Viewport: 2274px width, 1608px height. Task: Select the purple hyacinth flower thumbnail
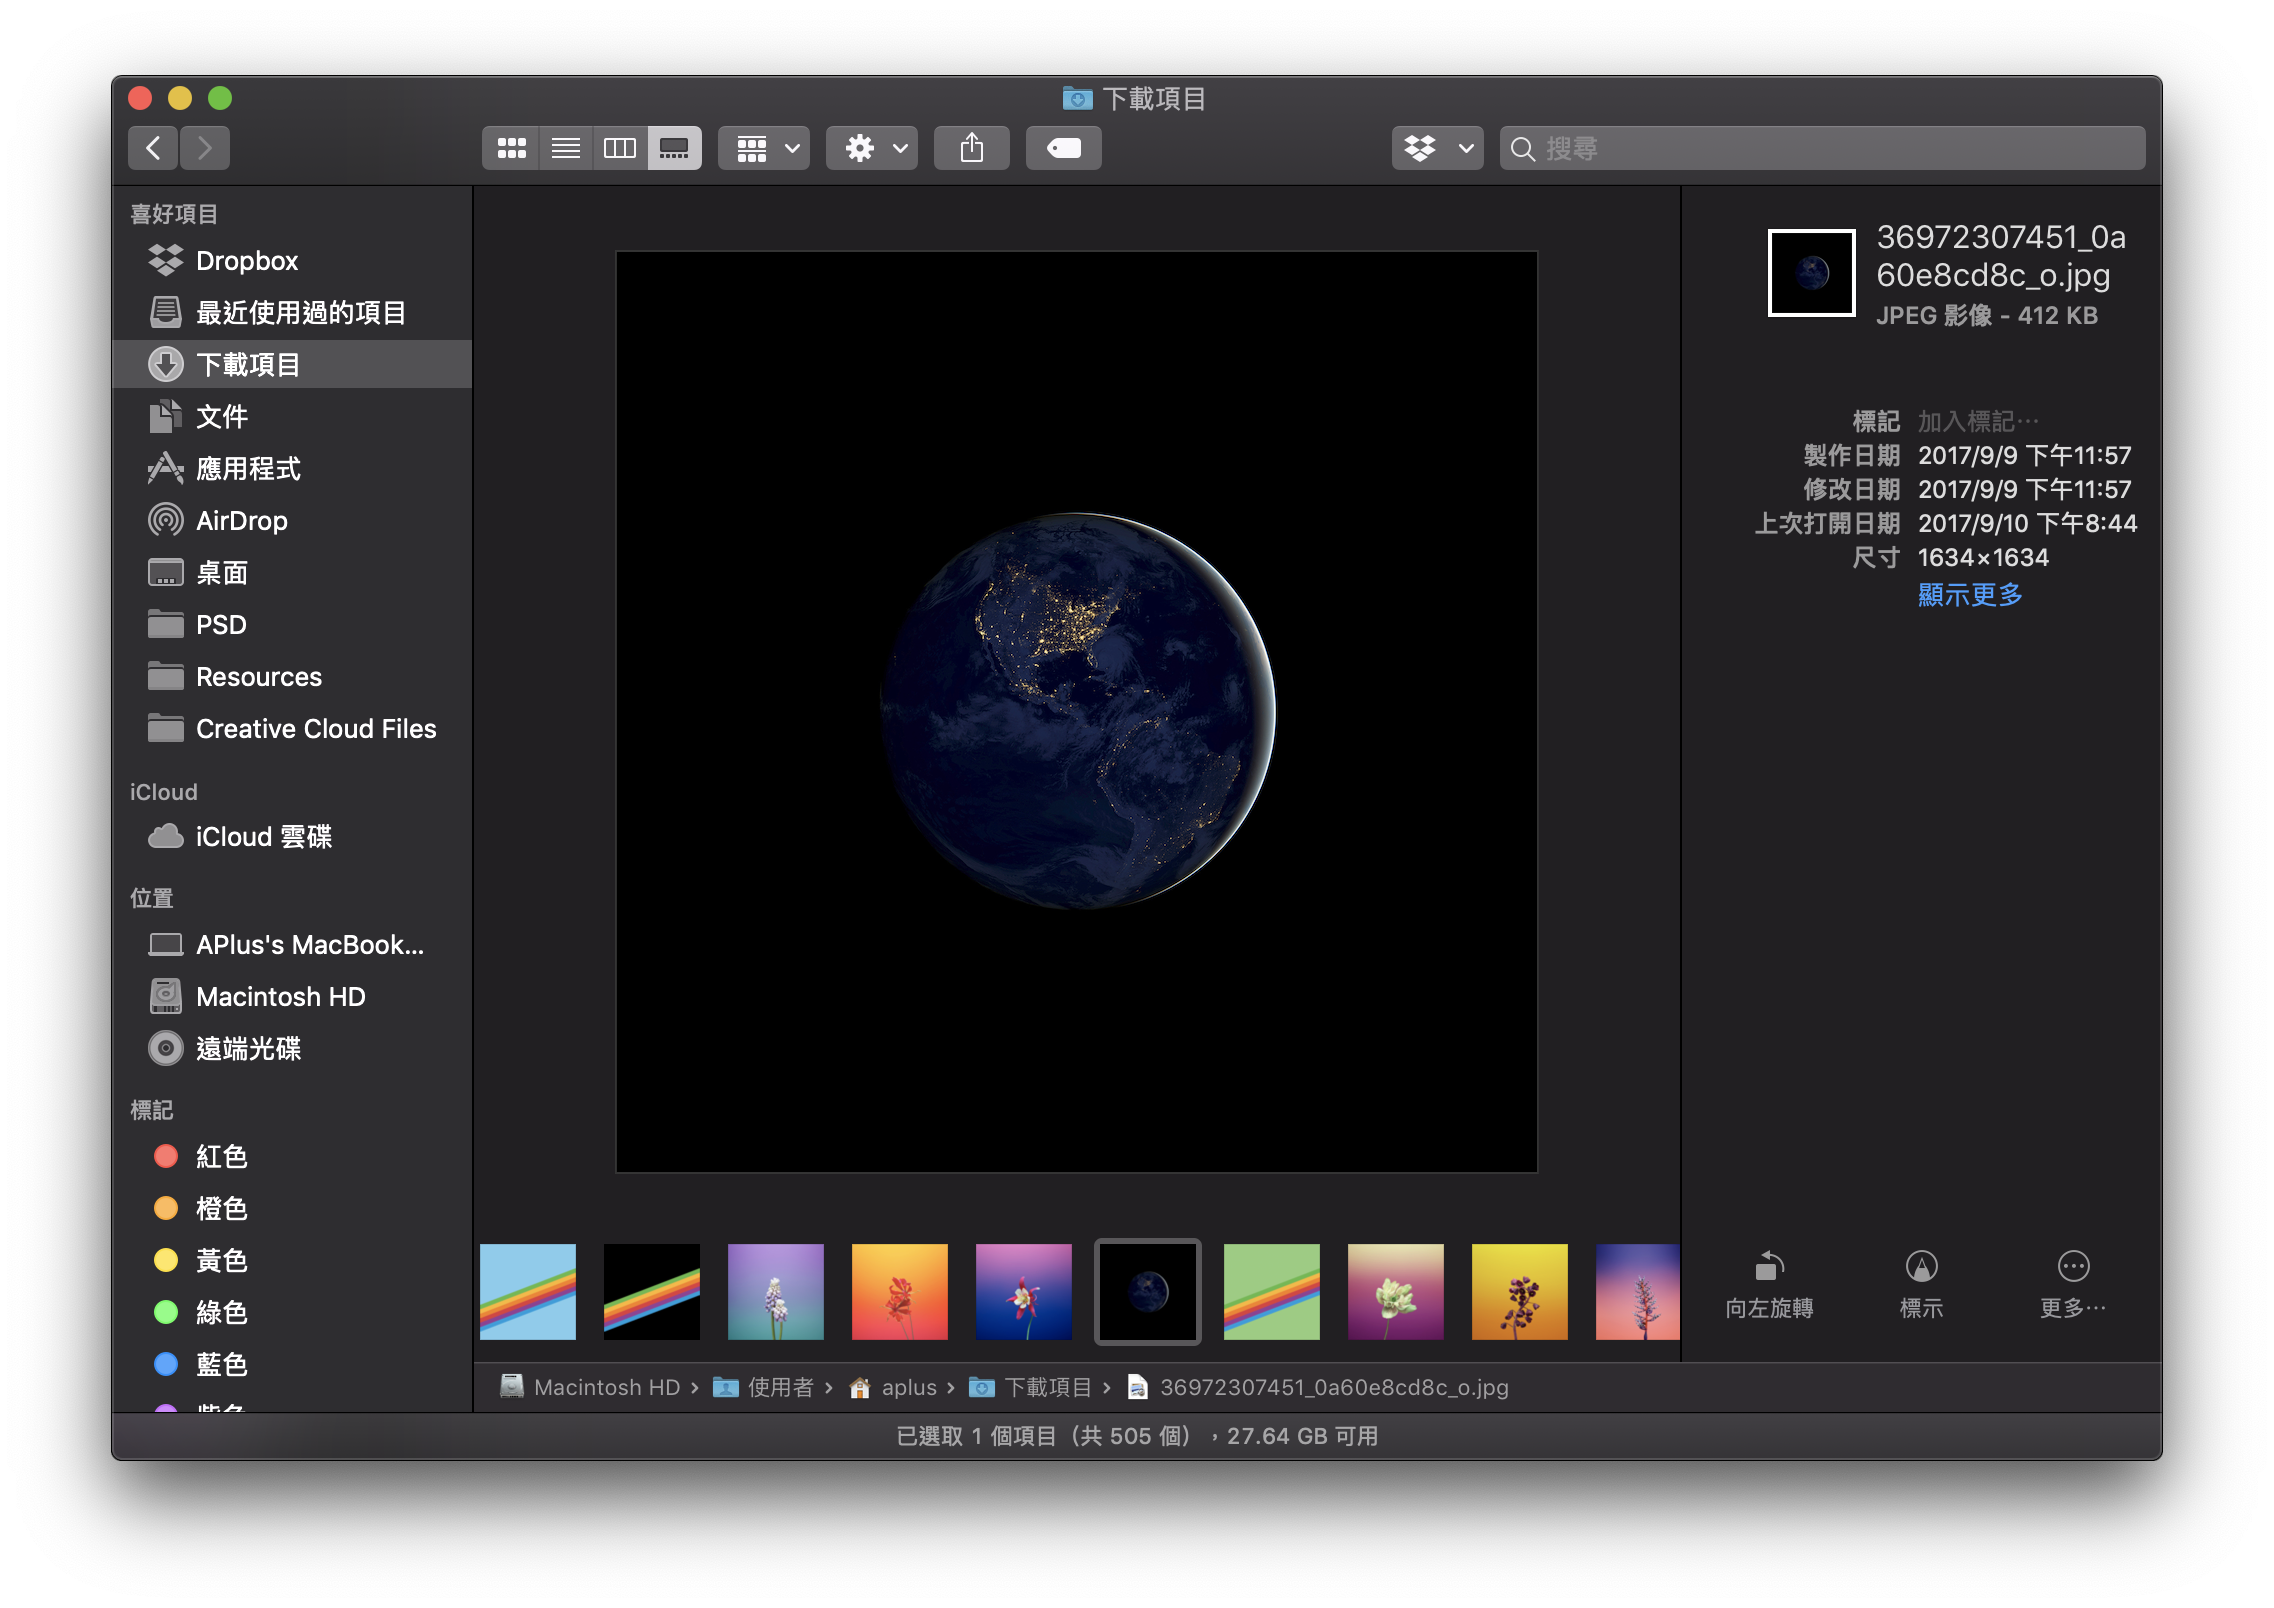click(776, 1292)
